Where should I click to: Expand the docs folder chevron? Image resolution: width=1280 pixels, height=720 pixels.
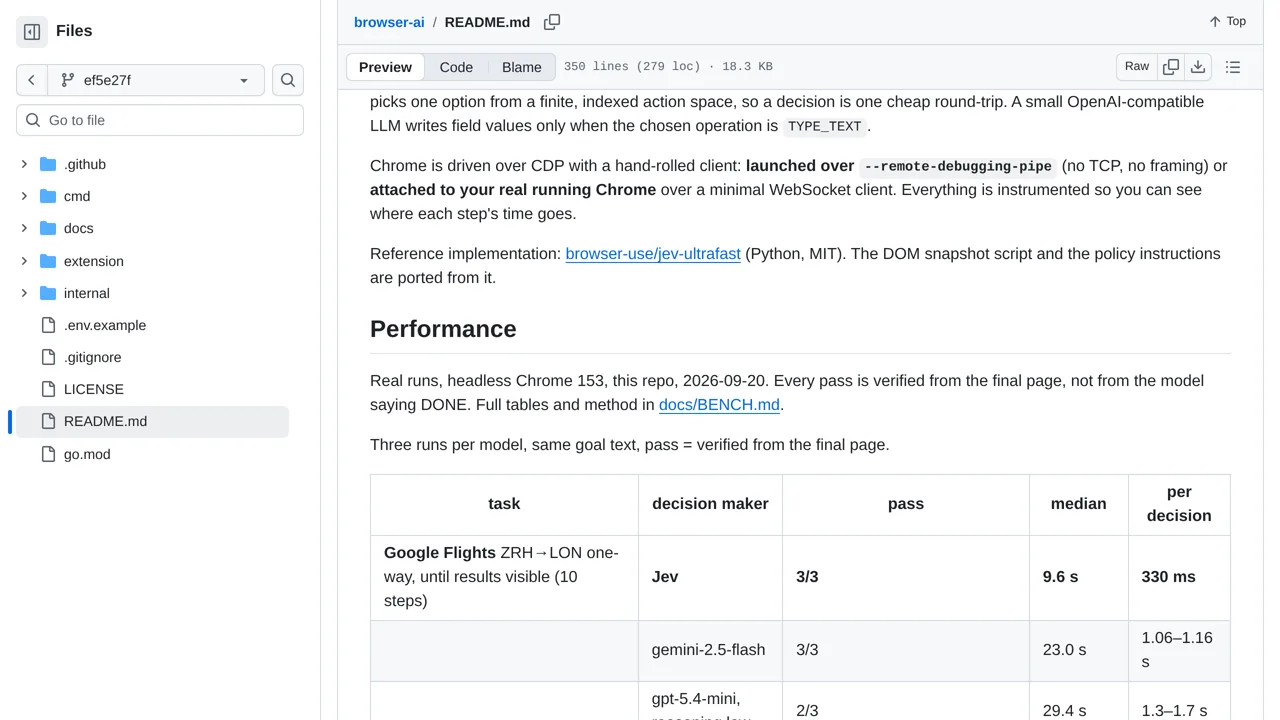[24, 228]
